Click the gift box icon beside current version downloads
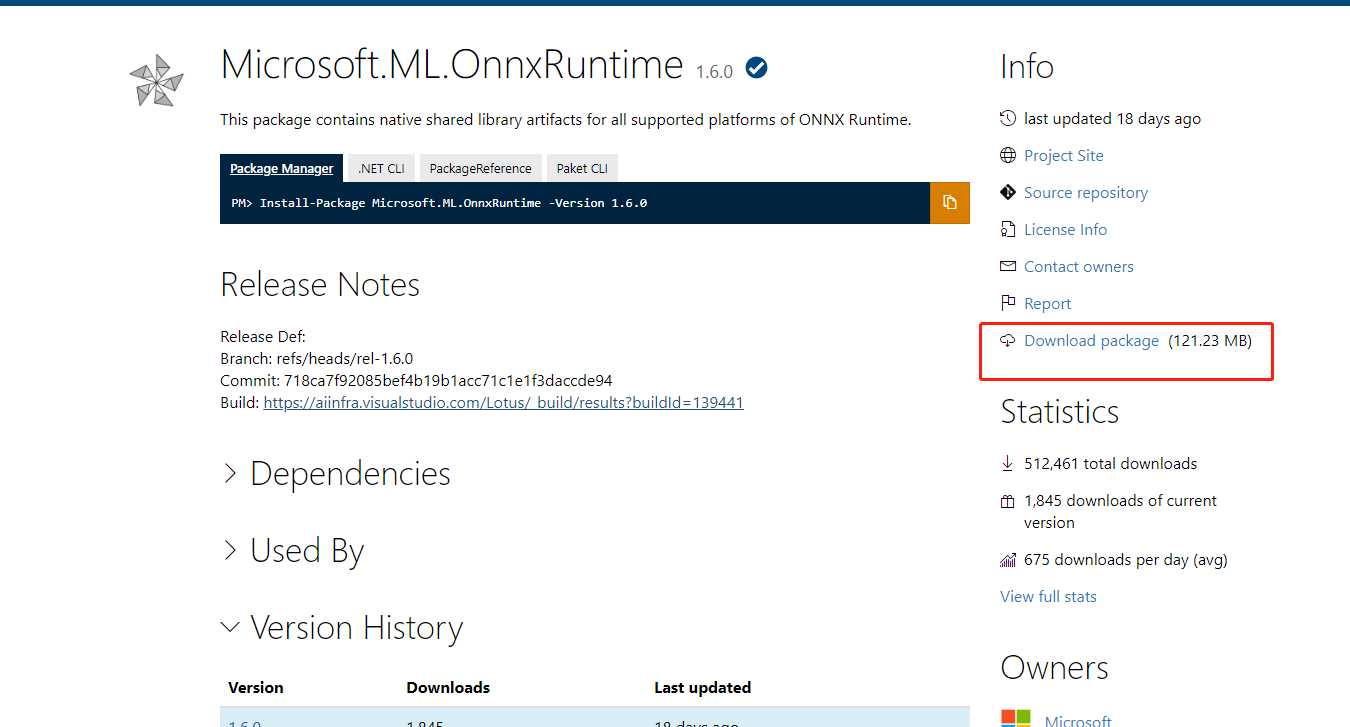1350x727 pixels. click(1008, 501)
